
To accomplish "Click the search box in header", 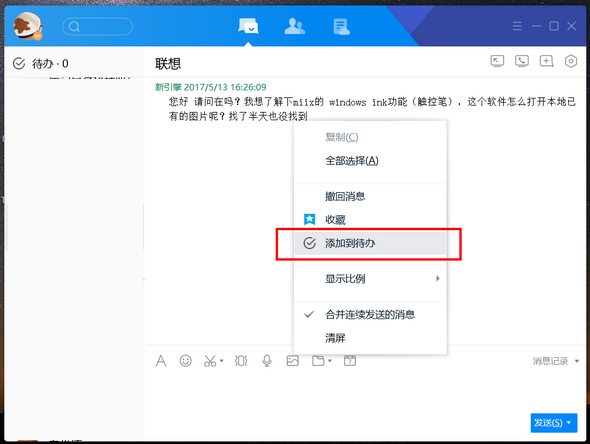I will (x=97, y=27).
